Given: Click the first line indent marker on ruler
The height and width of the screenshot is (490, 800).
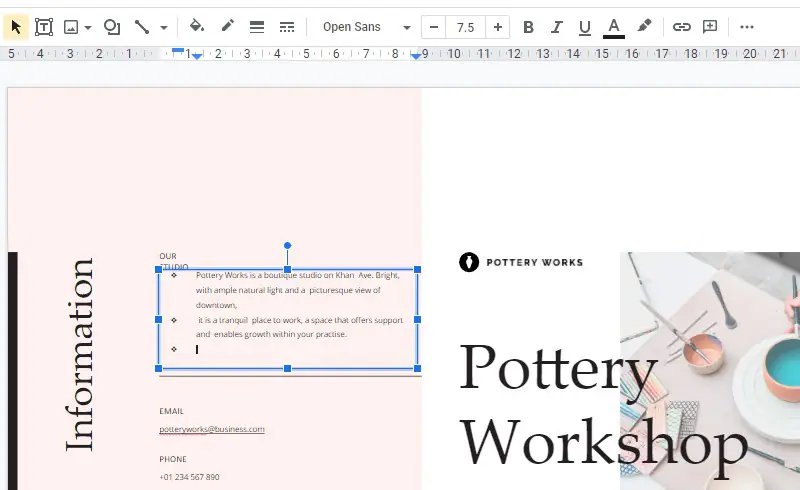Looking at the screenshot, I should pos(178,51).
